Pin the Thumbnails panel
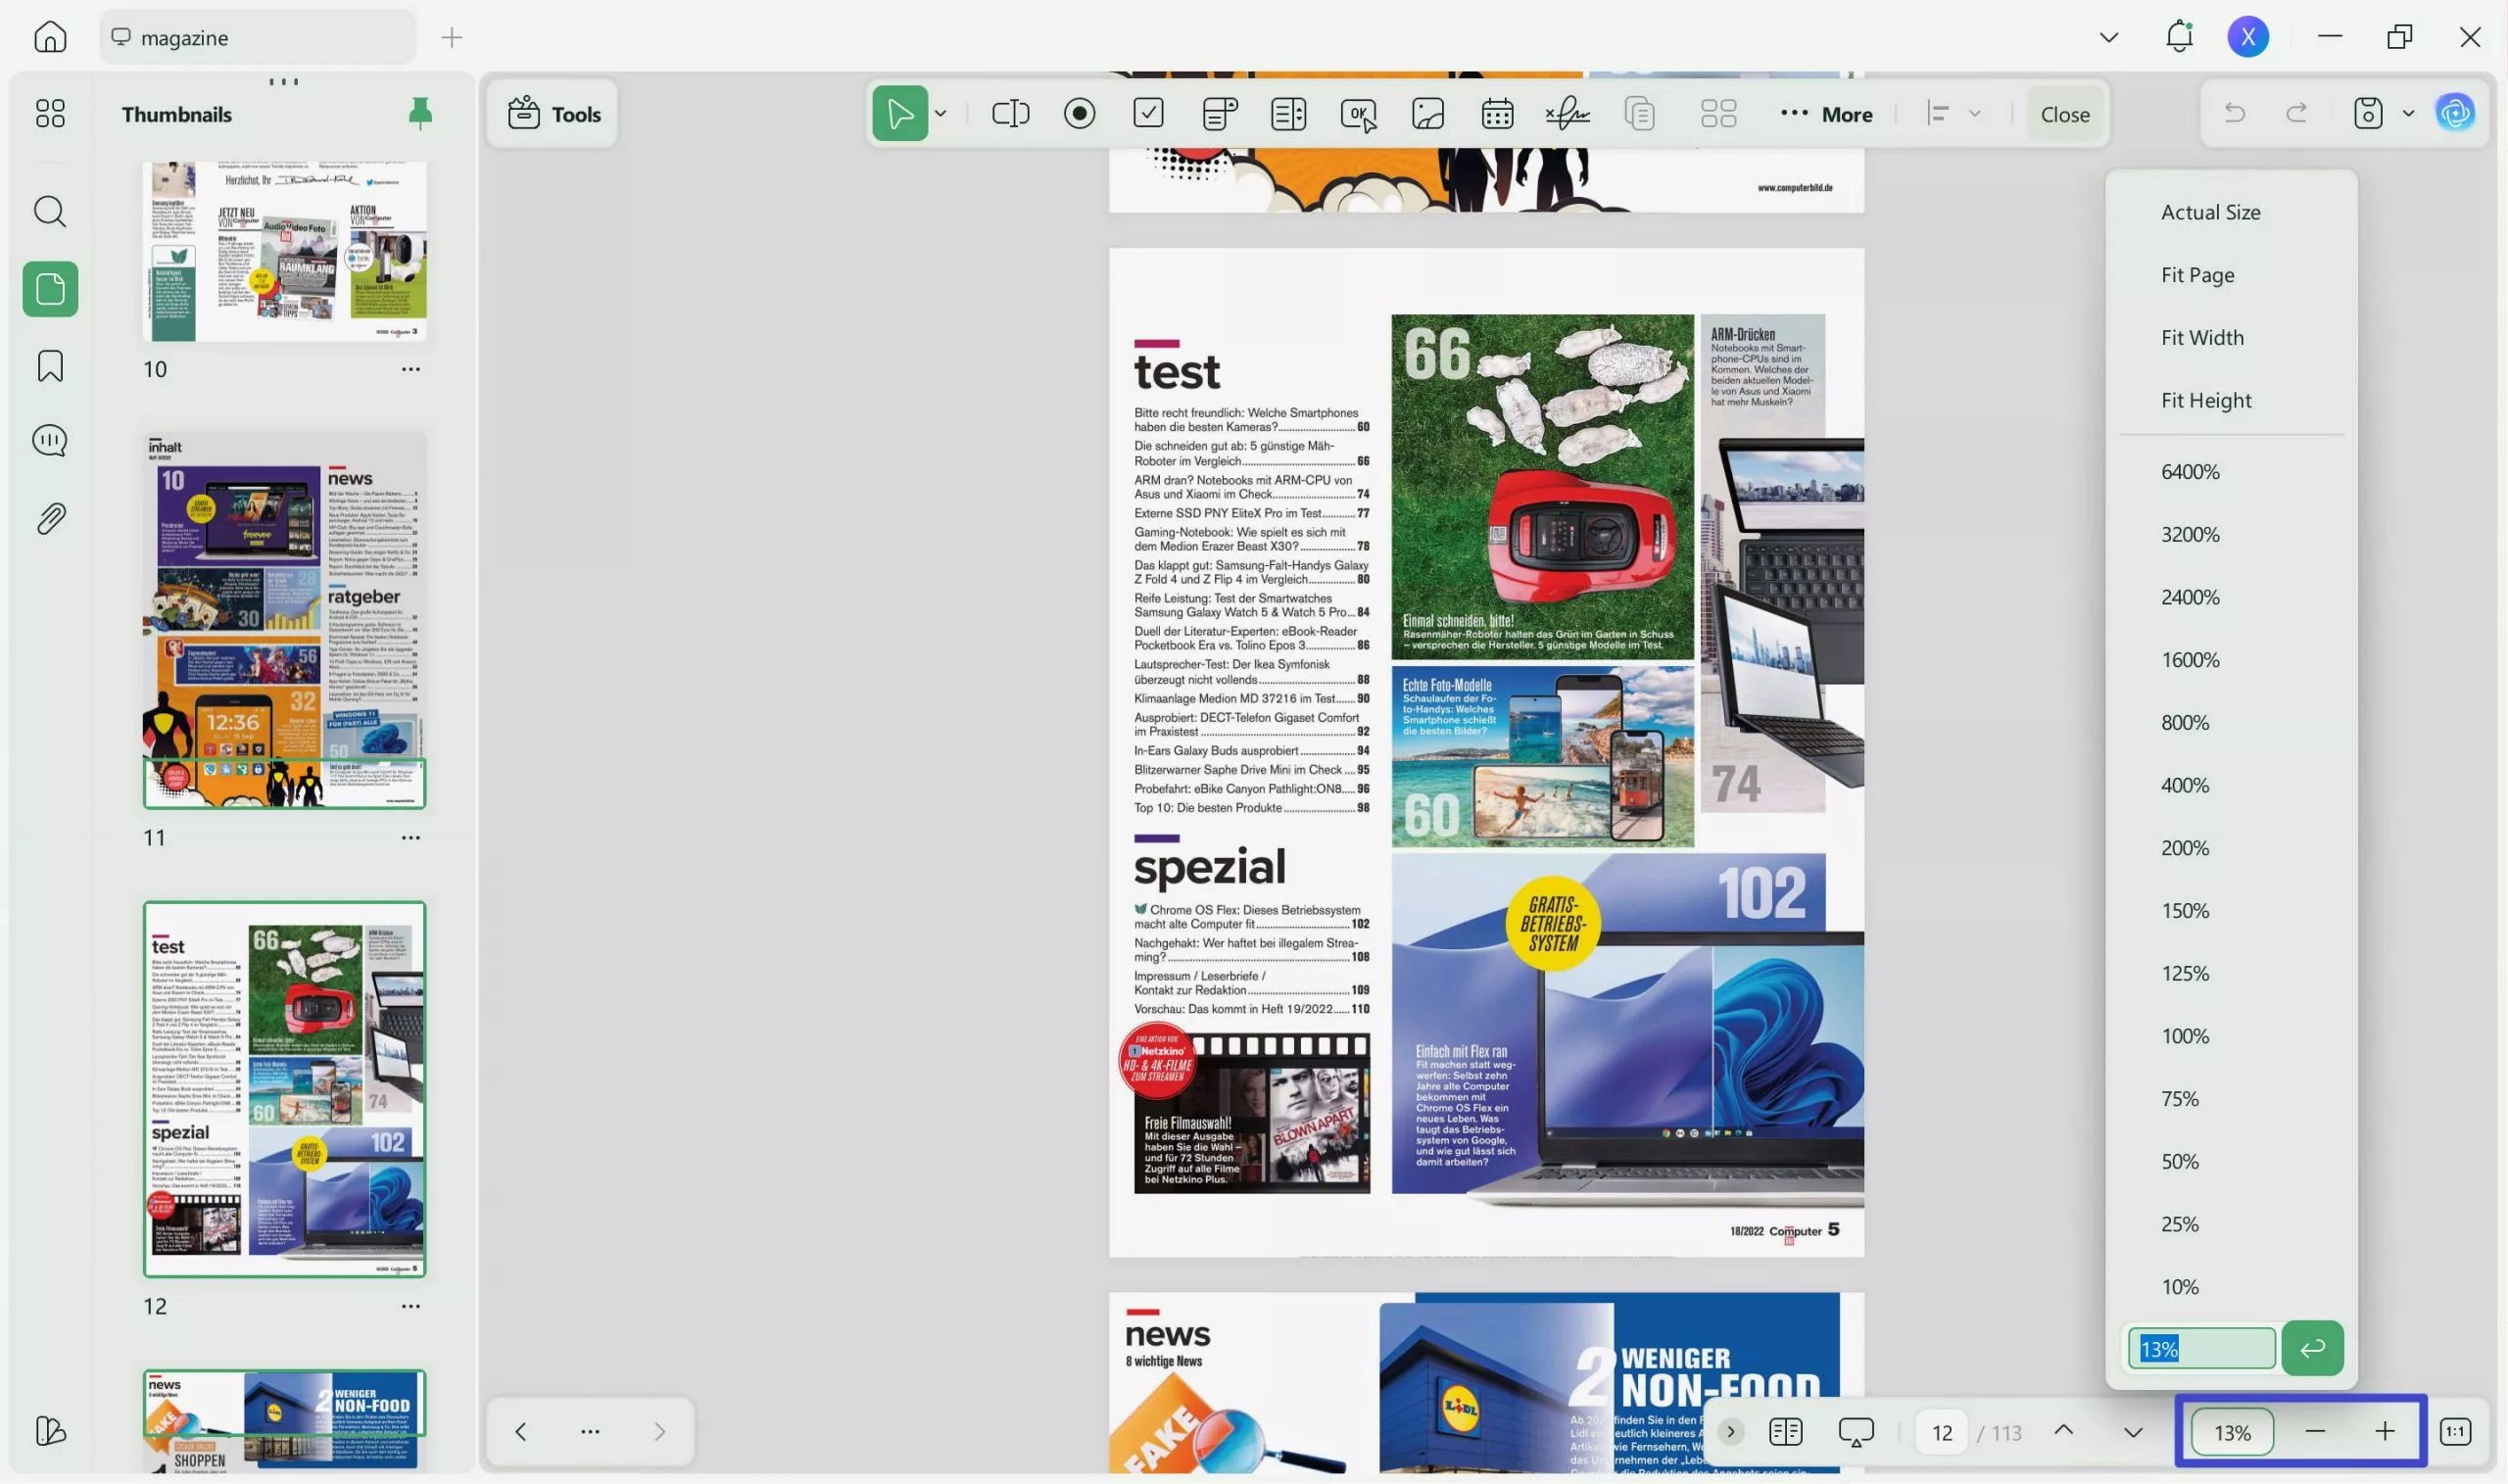 click(420, 113)
